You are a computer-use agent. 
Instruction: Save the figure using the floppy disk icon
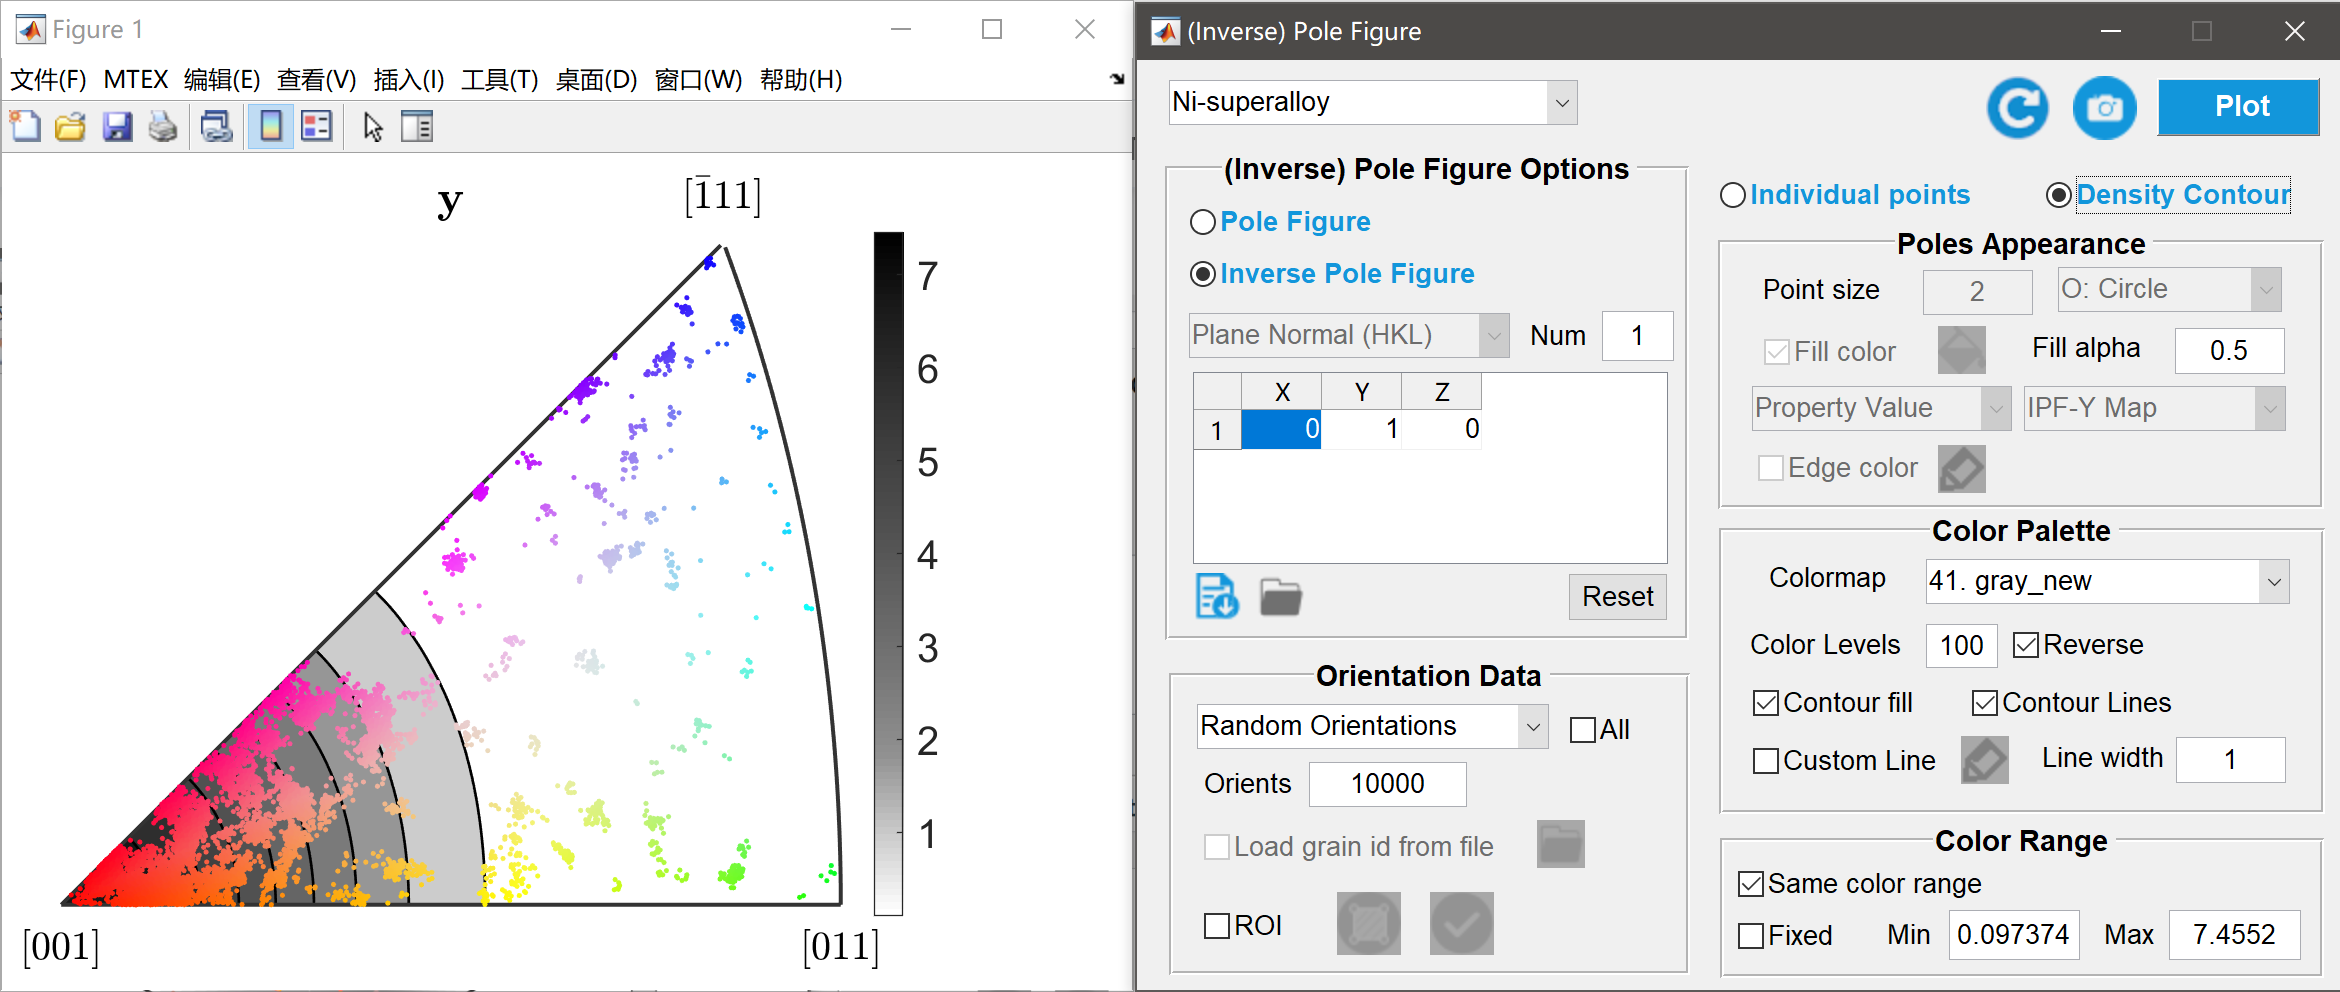click(117, 127)
